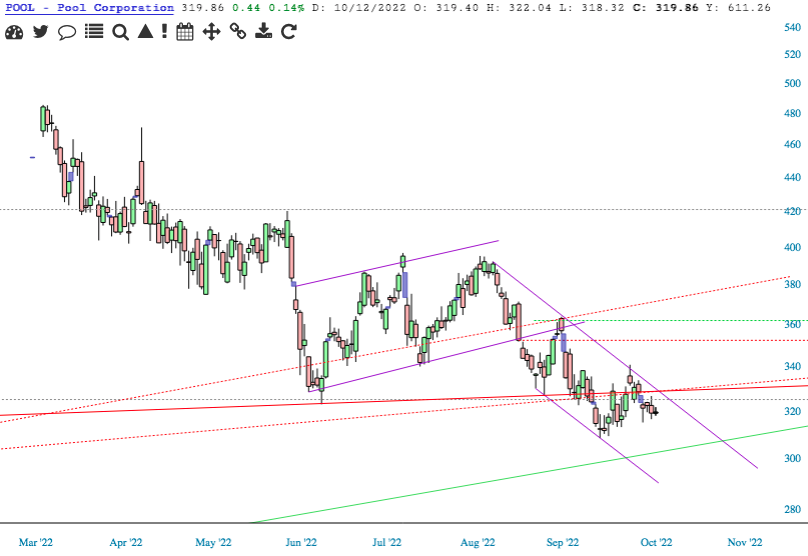Click the 480 price axis label
Viewport: 808px width, 556px height.
click(792, 113)
